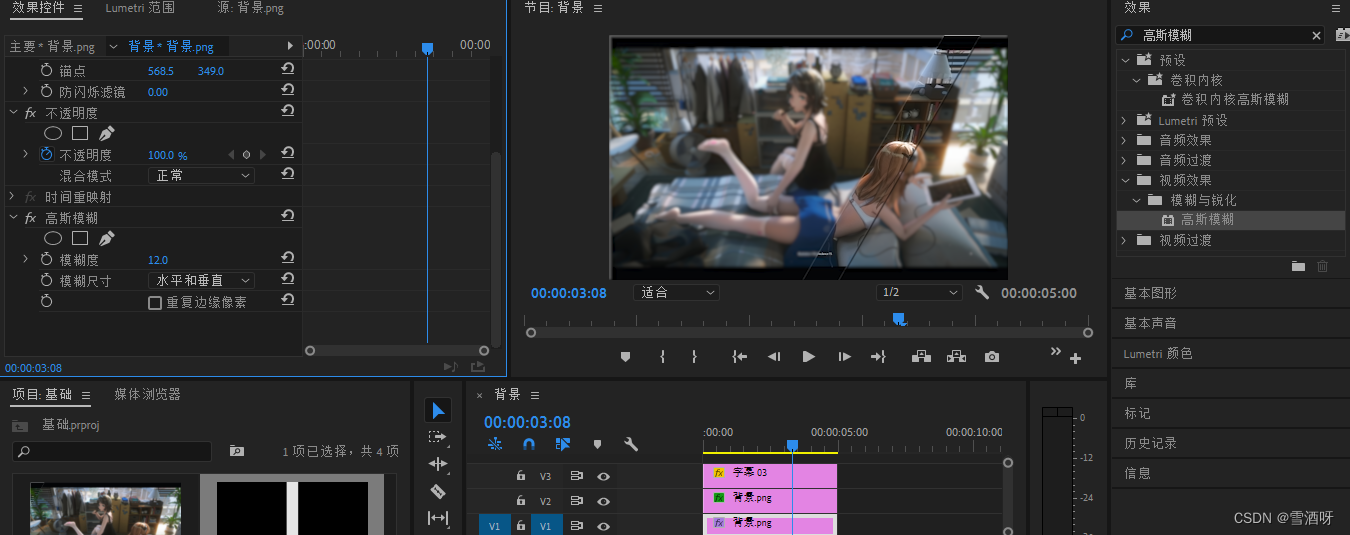Clear the effects search field

pos(1316,35)
